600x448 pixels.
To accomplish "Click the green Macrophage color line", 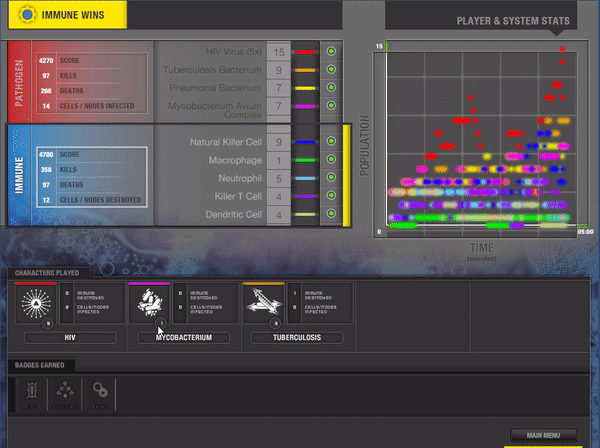I will click(x=305, y=160).
